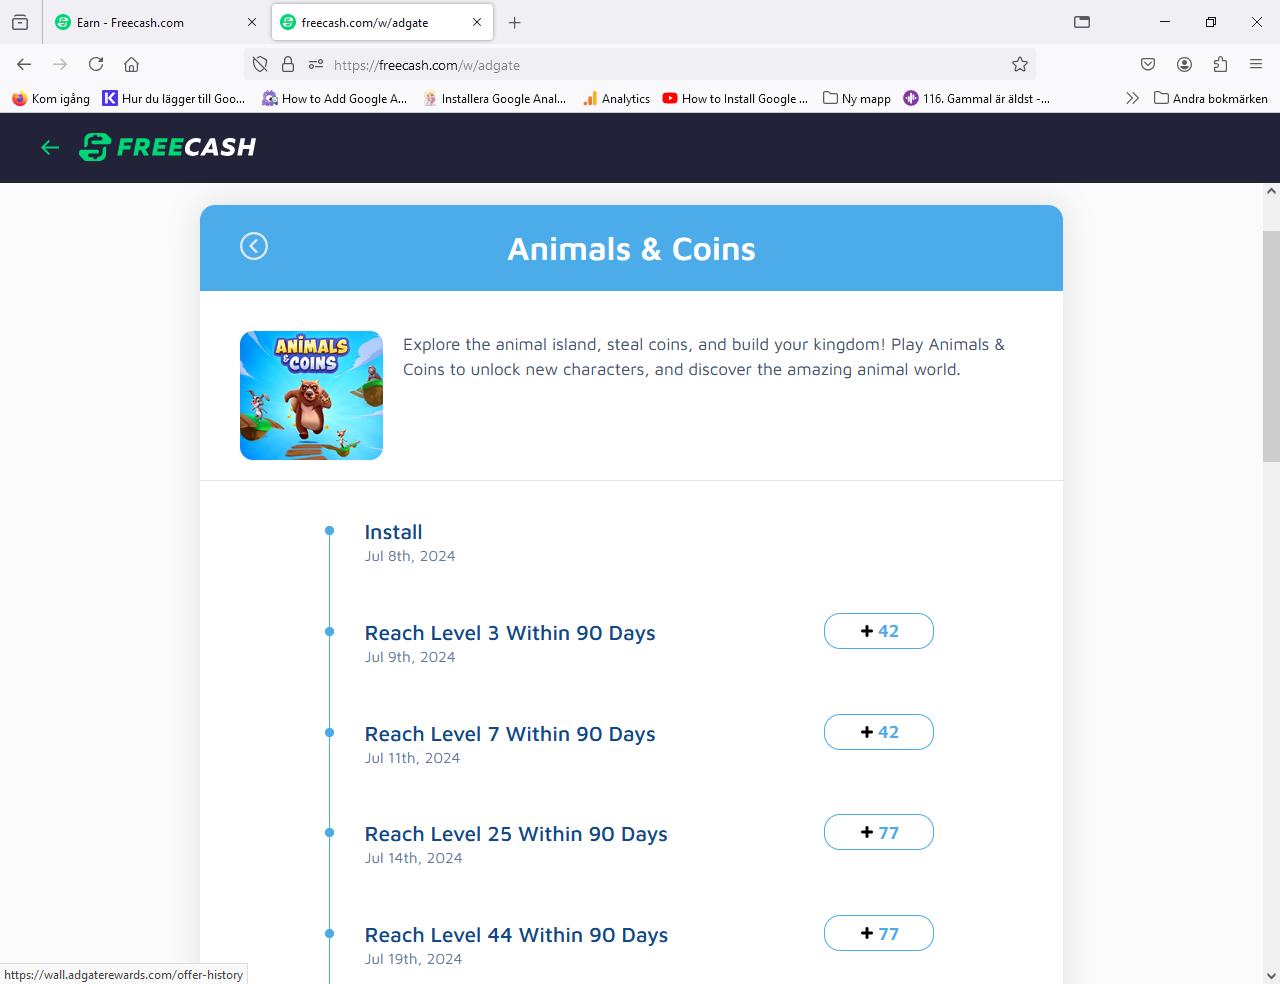Show site security info via padlock icon
The width and height of the screenshot is (1280, 984).
click(x=288, y=64)
